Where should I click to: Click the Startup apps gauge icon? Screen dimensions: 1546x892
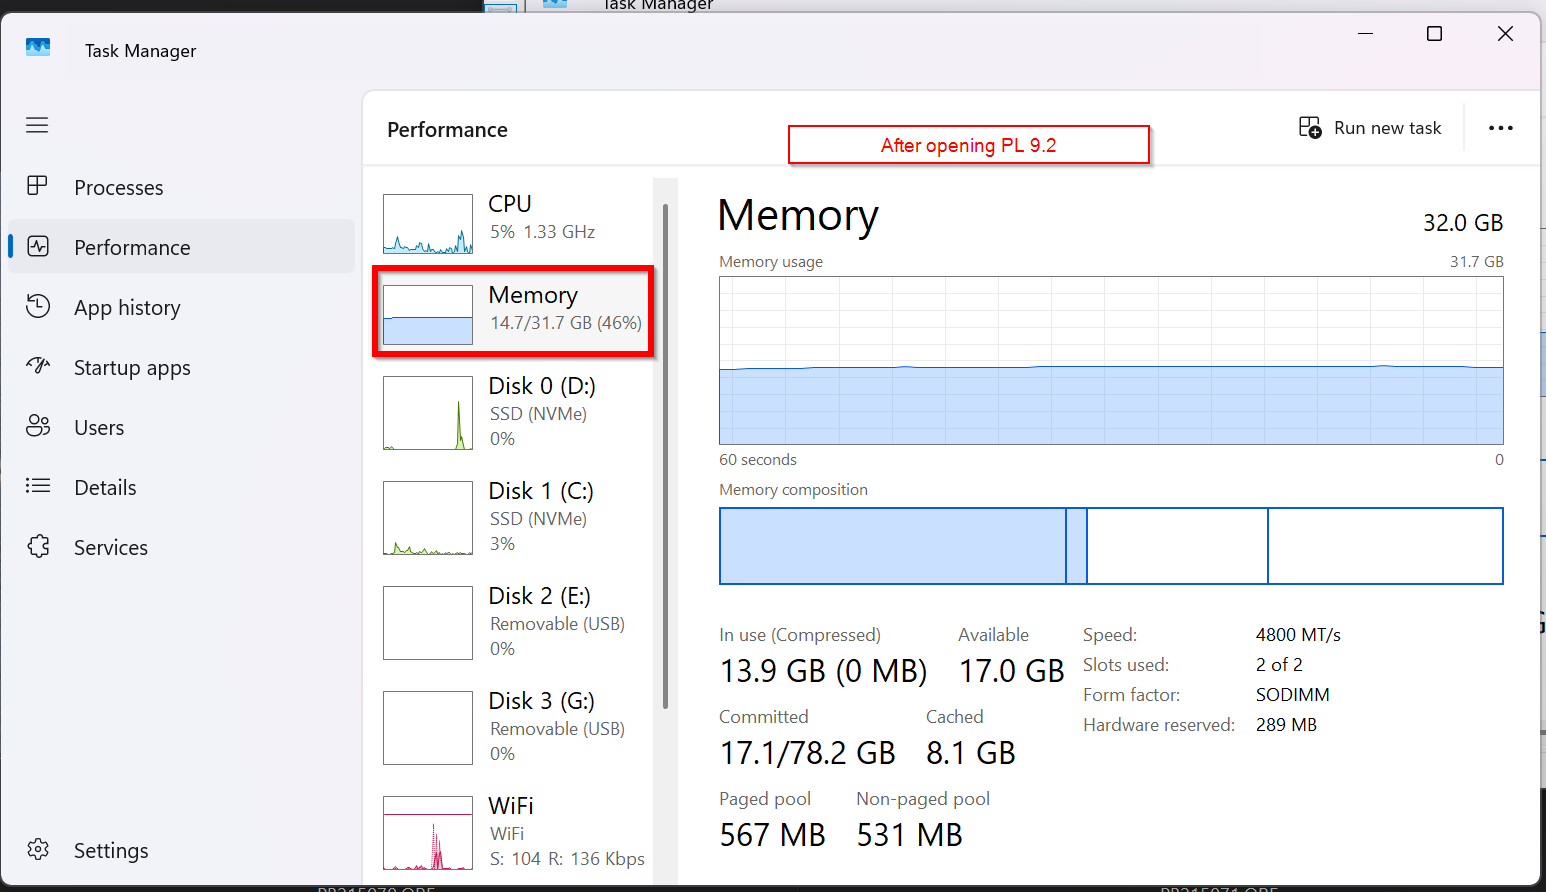38,366
